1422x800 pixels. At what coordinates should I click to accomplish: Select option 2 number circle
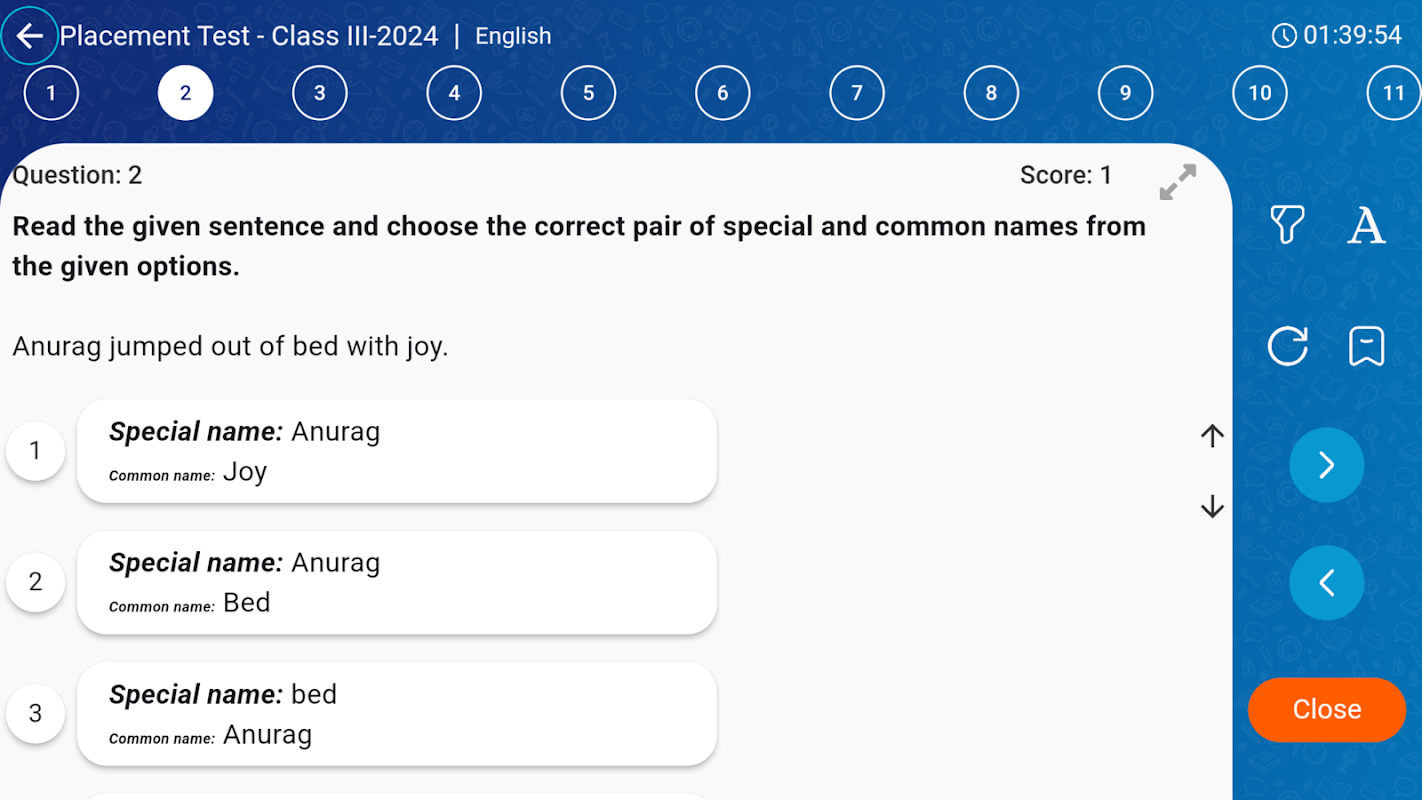tap(36, 582)
